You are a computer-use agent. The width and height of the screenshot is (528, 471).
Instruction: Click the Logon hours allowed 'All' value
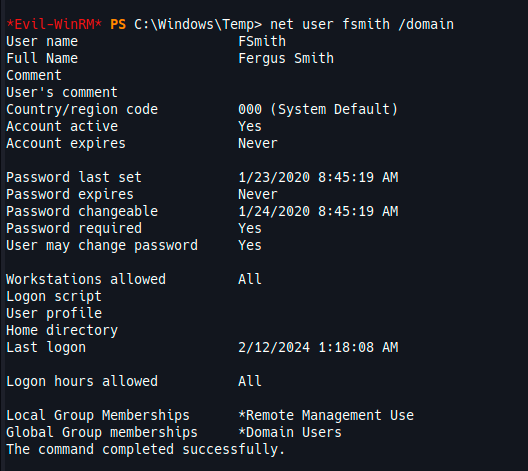click(x=250, y=381)
